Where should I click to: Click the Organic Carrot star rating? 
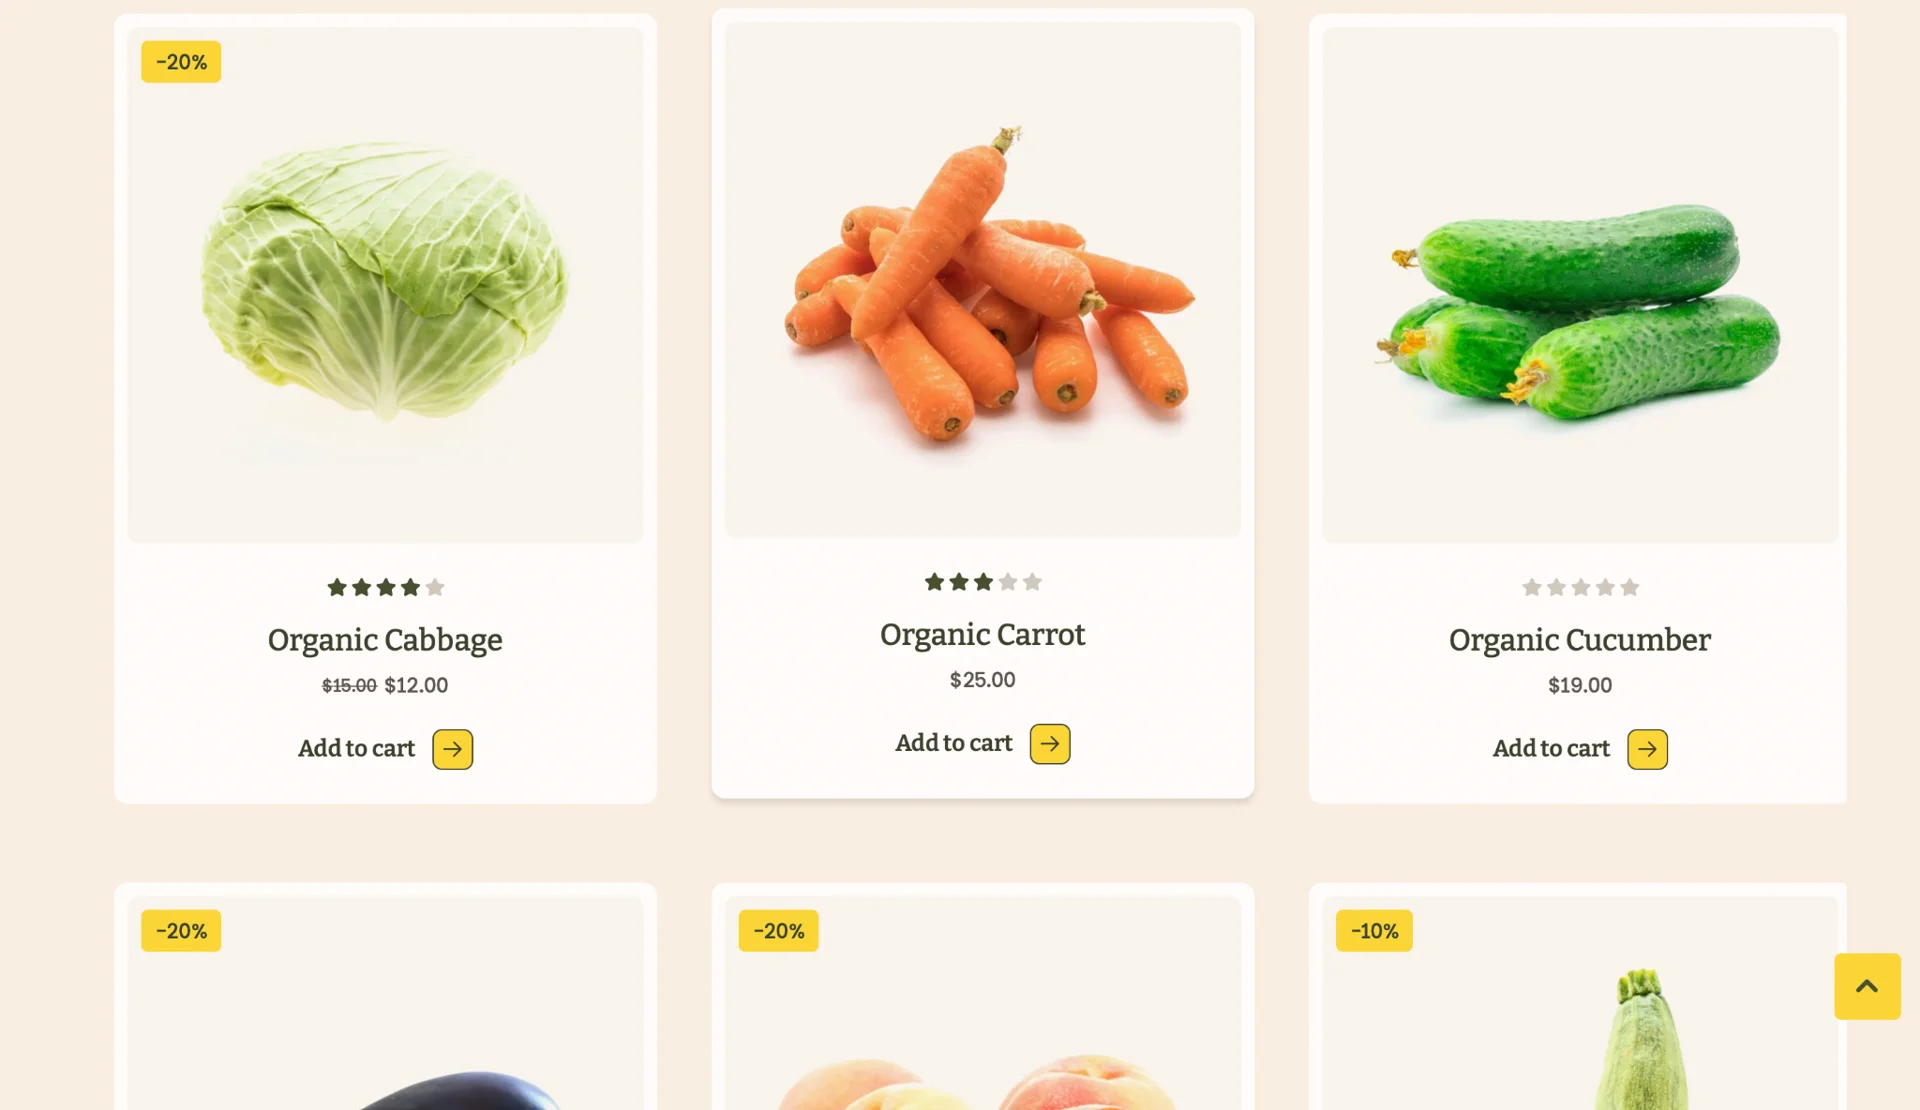click(x=983, y=582)
